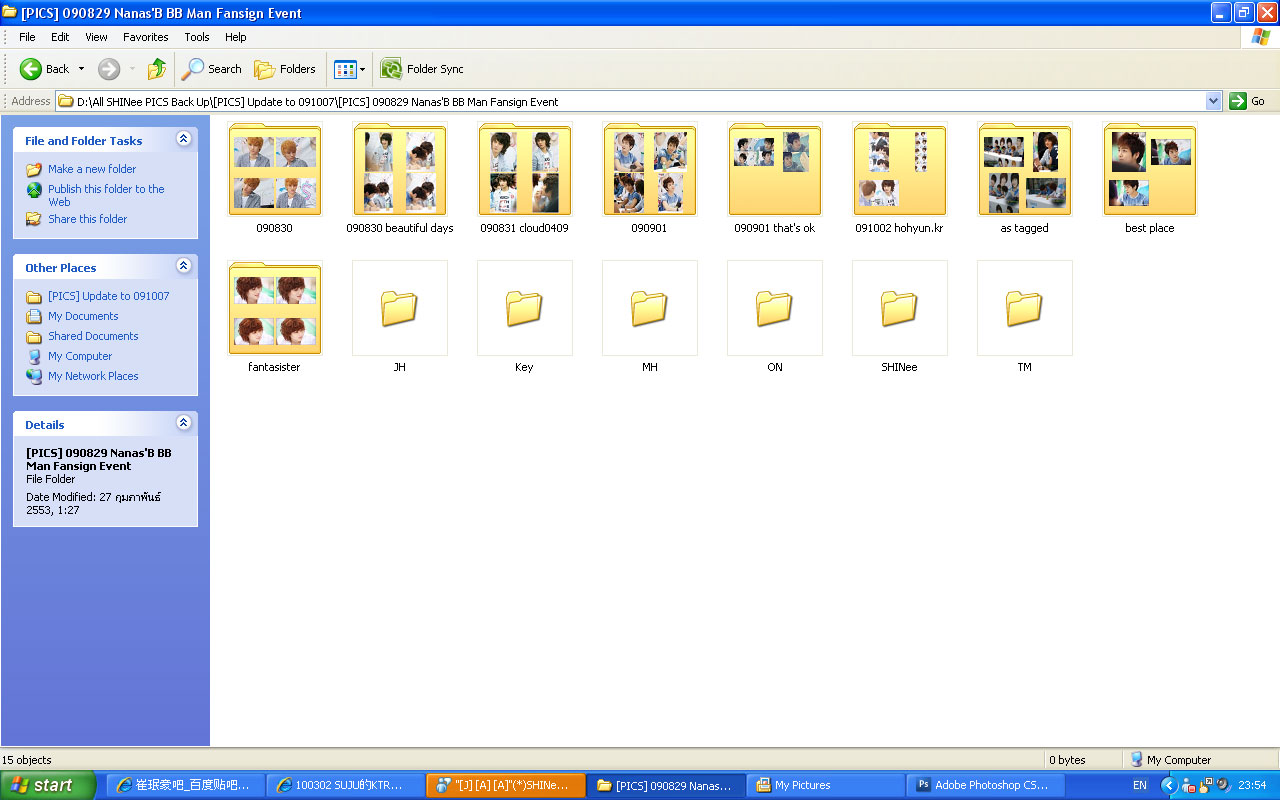Image resolution: width=1280 pixels, height=800 pixels.
Task: Open the Forward history dropdown arrow
Action: (x=132, y=69)
